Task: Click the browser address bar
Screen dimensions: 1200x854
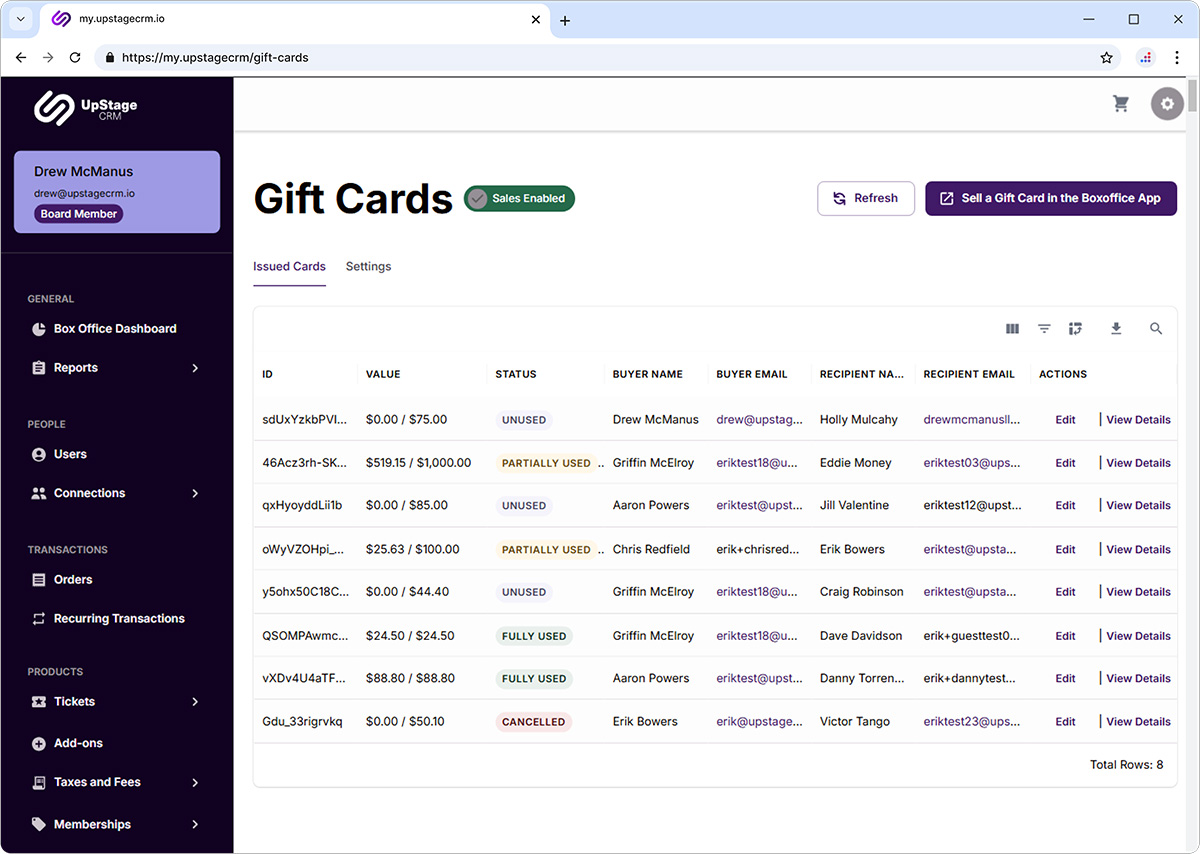Action: pyautogui.click(x=600, y=58)
